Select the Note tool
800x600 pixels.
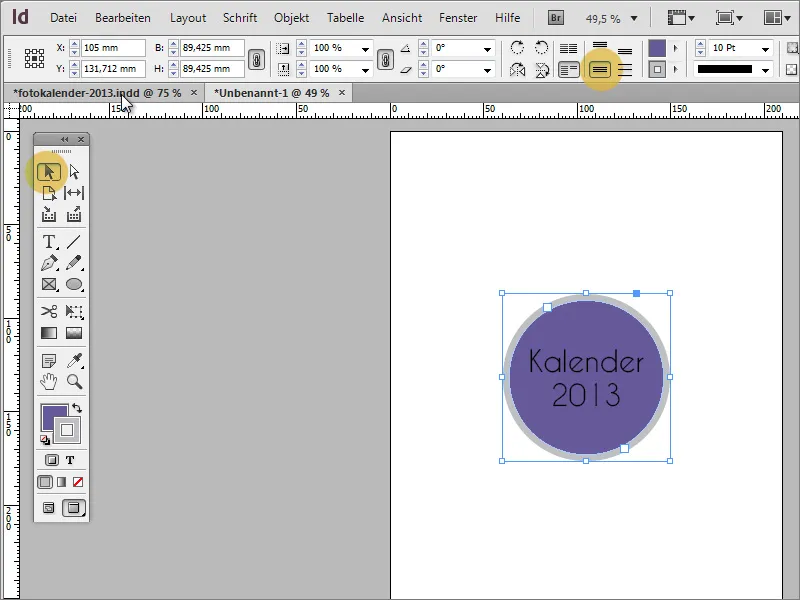coord(49,361)
